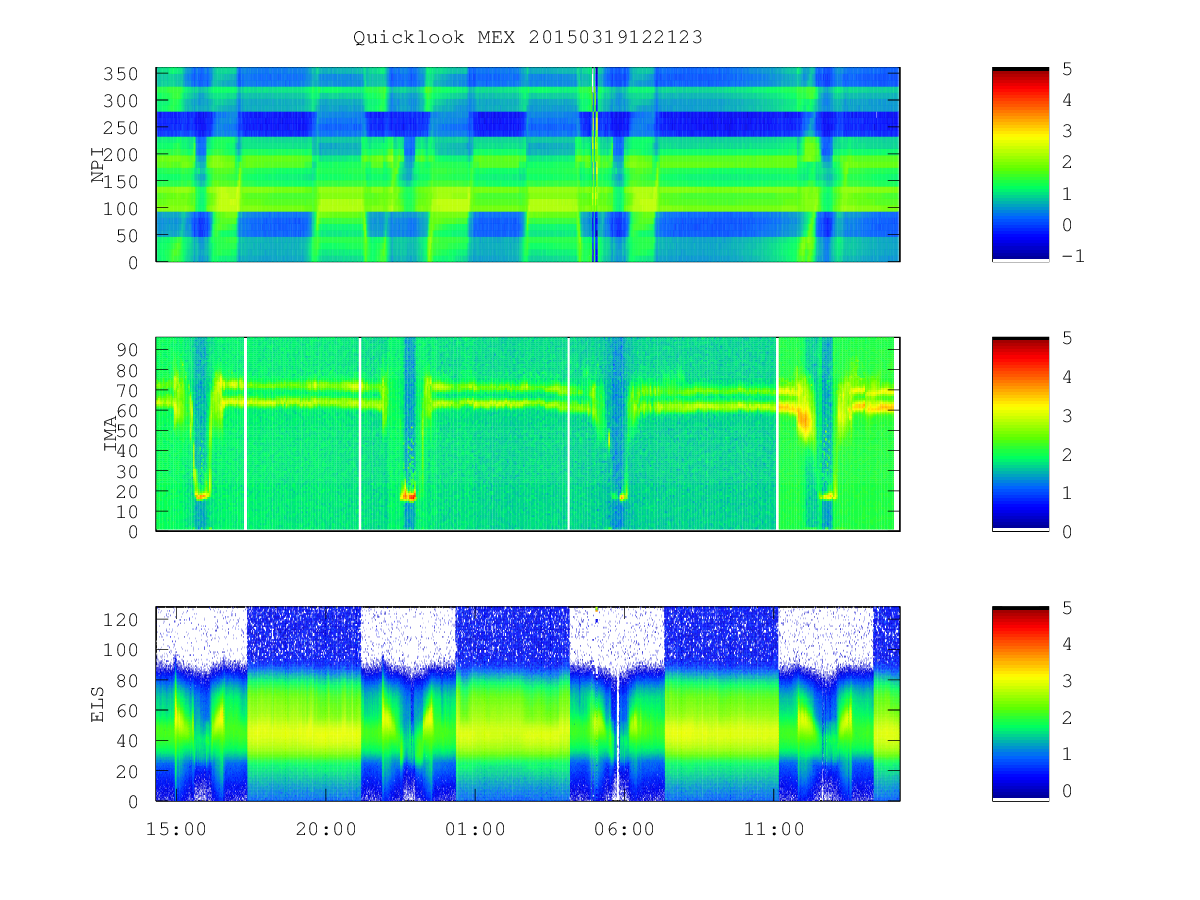Screen dimensions: 1200x900
Task: Click the "0" label on IMA color scale
Action: (1068, 532)
